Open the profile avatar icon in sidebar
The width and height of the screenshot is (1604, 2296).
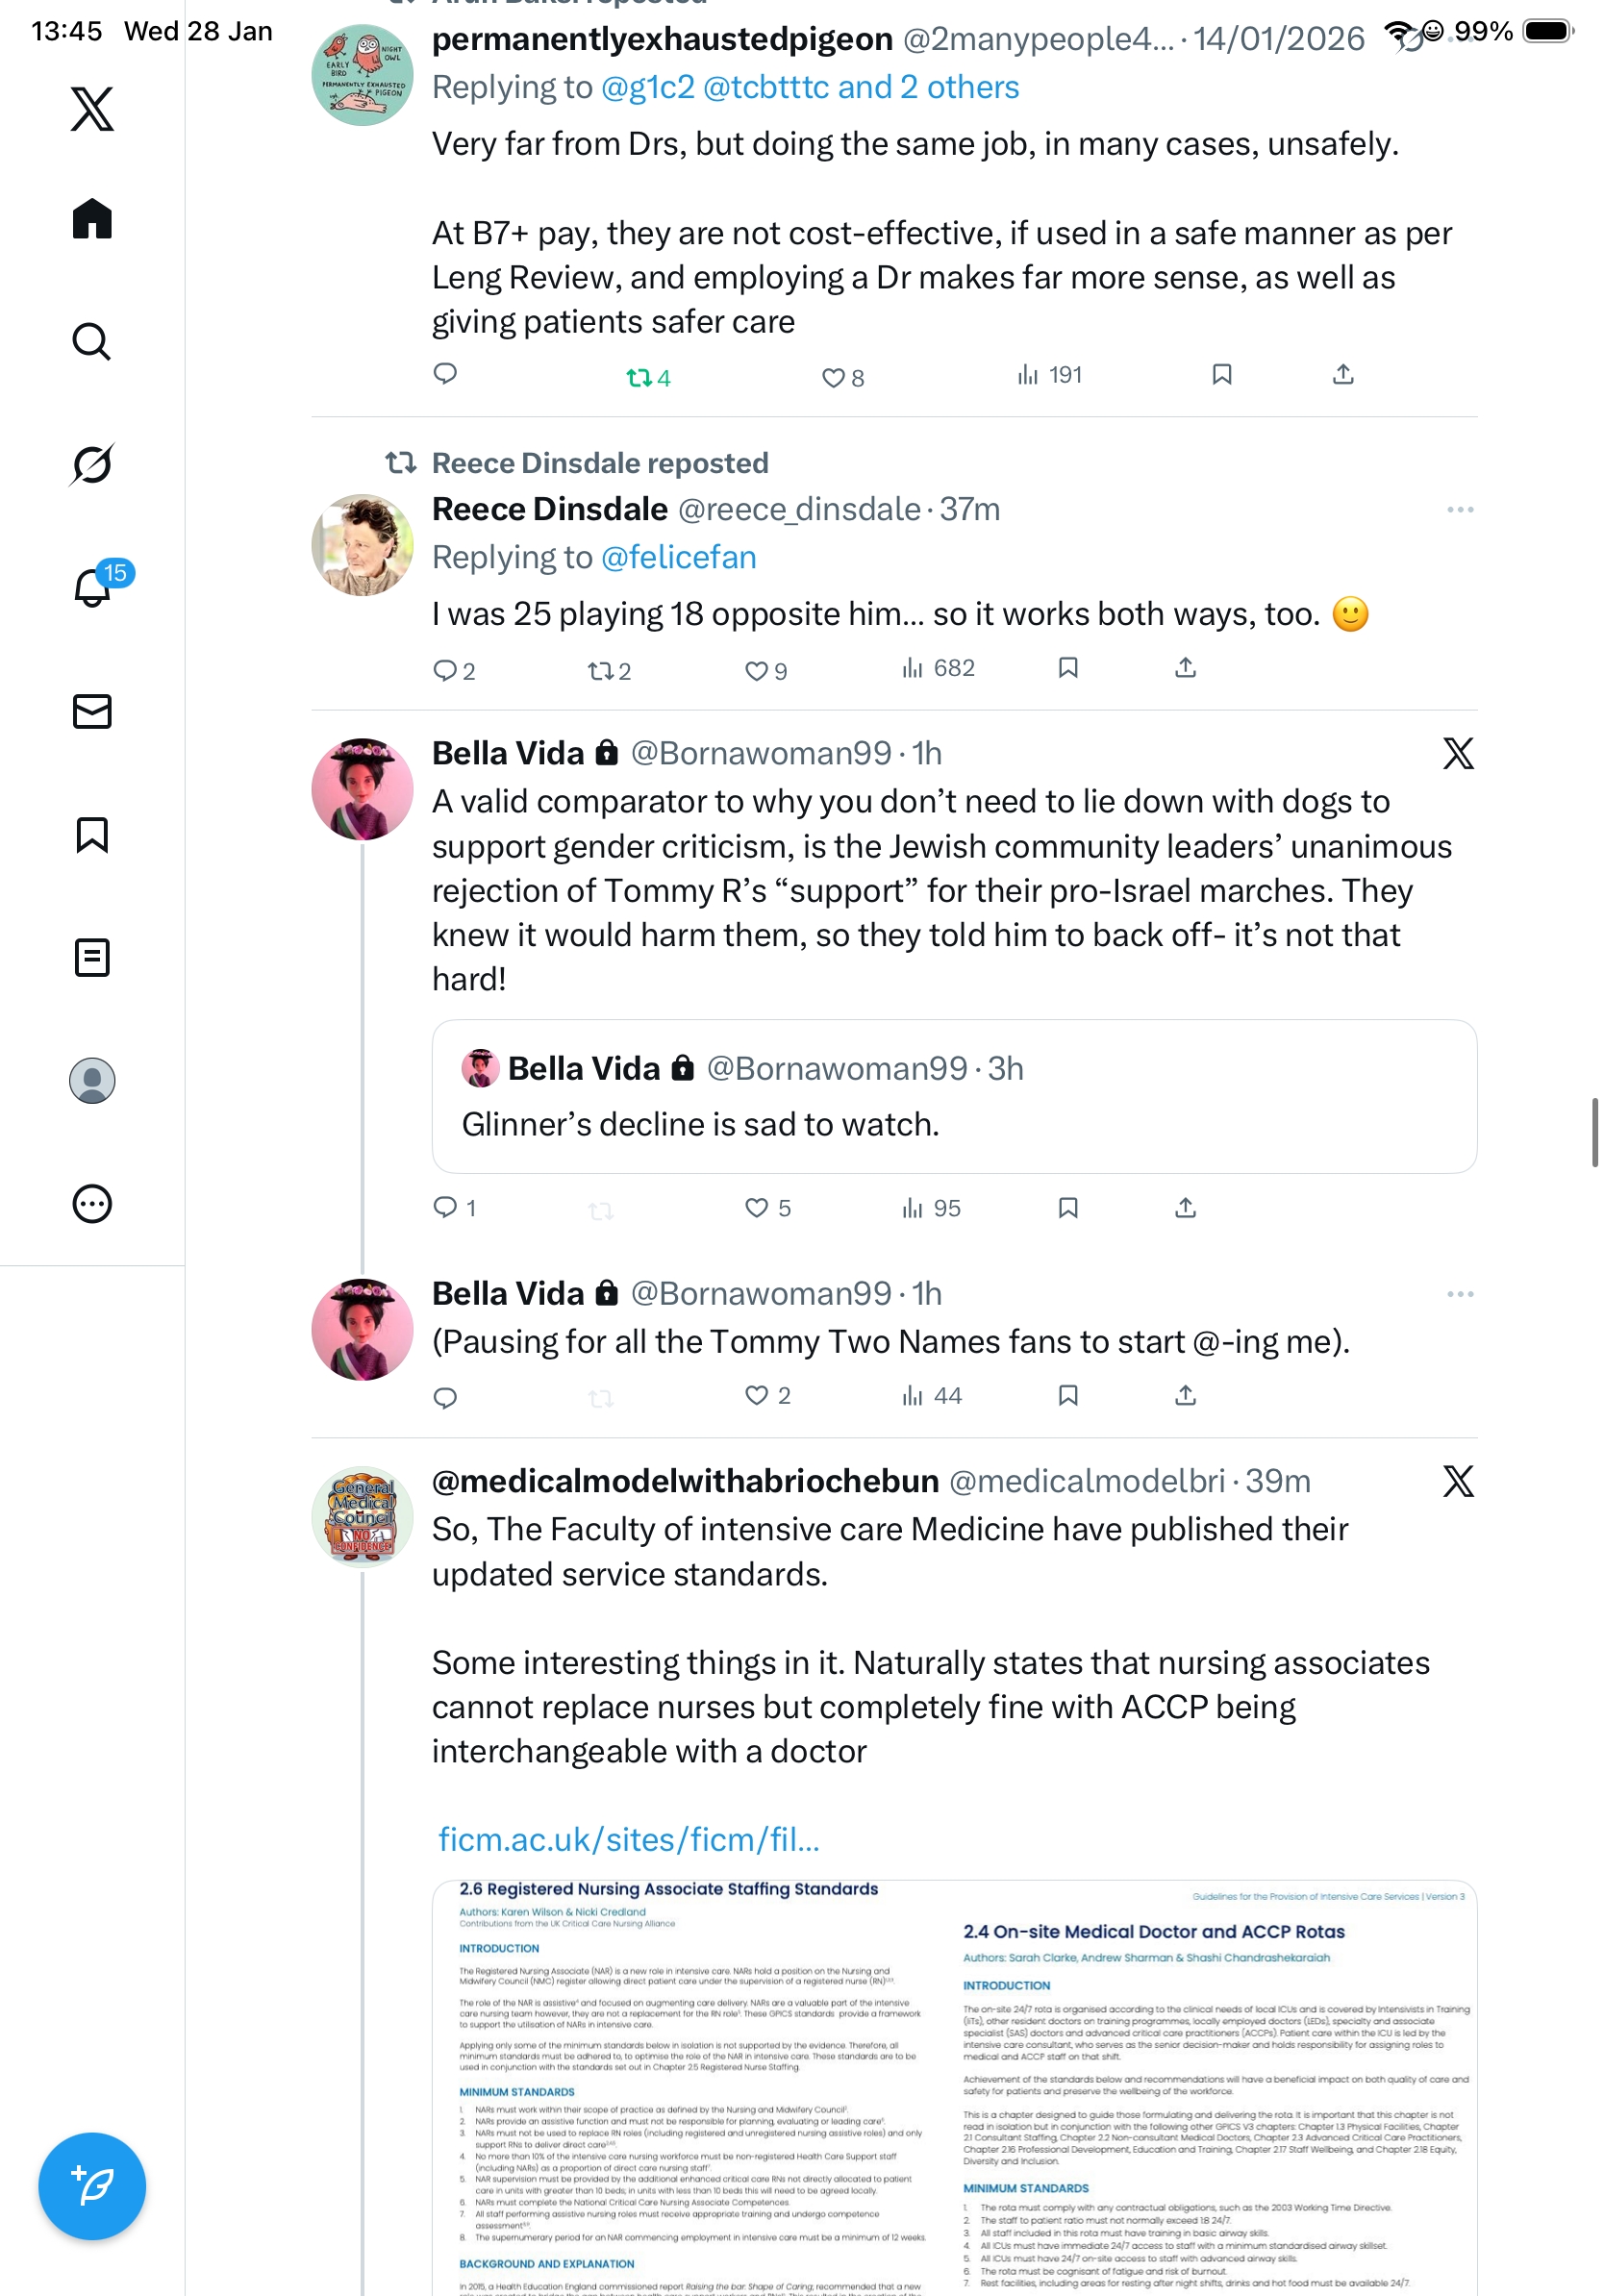click(92, 1081)
